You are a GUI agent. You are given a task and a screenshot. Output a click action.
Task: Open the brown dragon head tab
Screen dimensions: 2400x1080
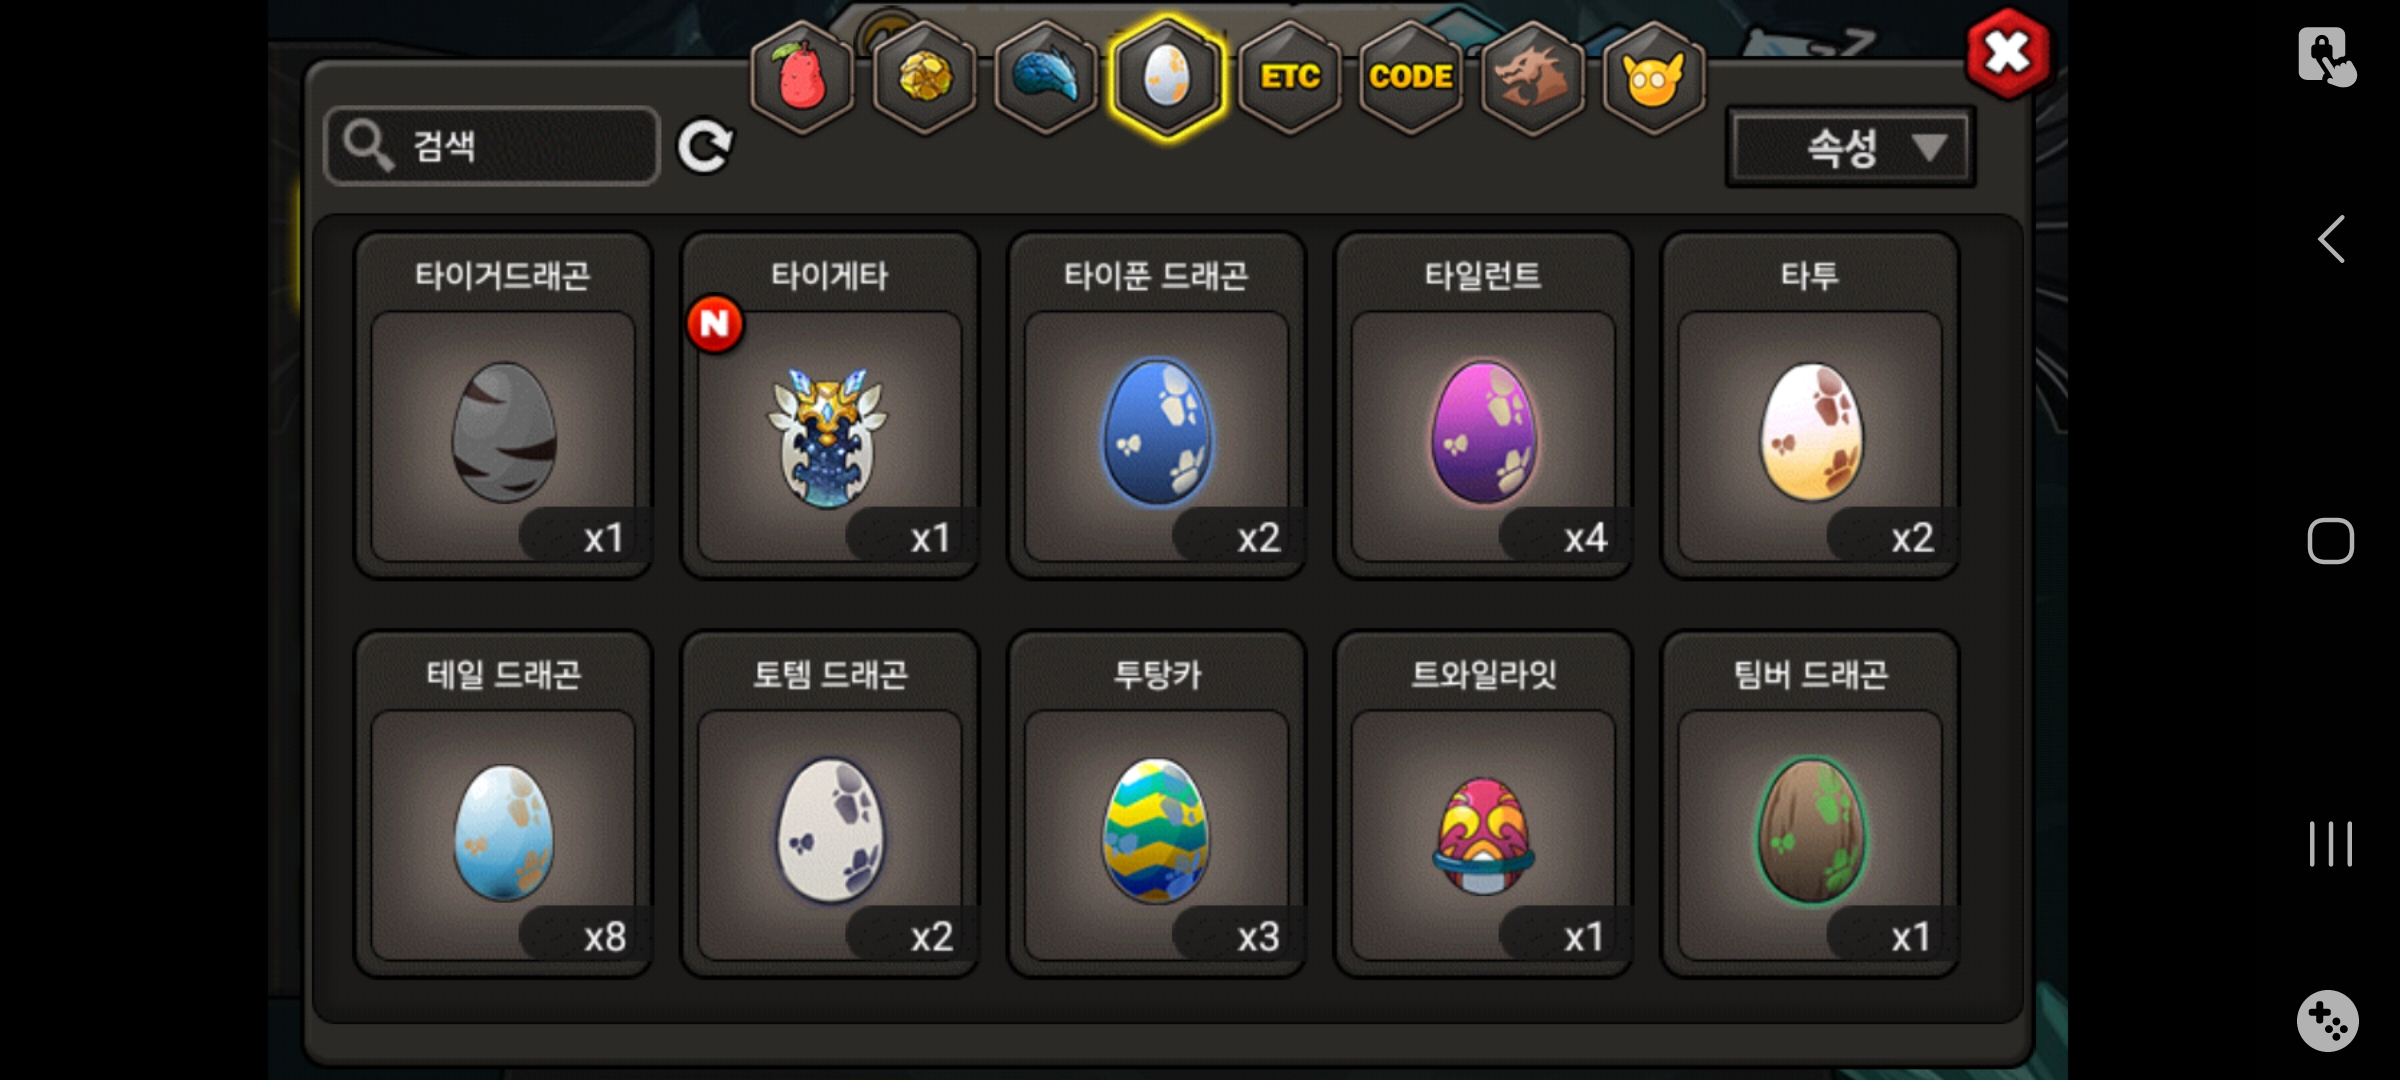[1532, 78]
